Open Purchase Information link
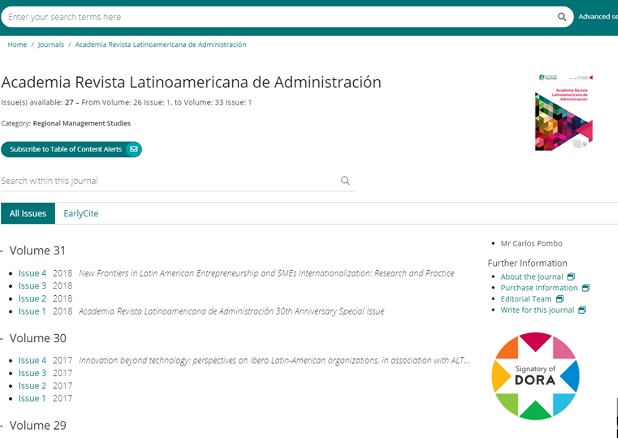 [539, 288]
